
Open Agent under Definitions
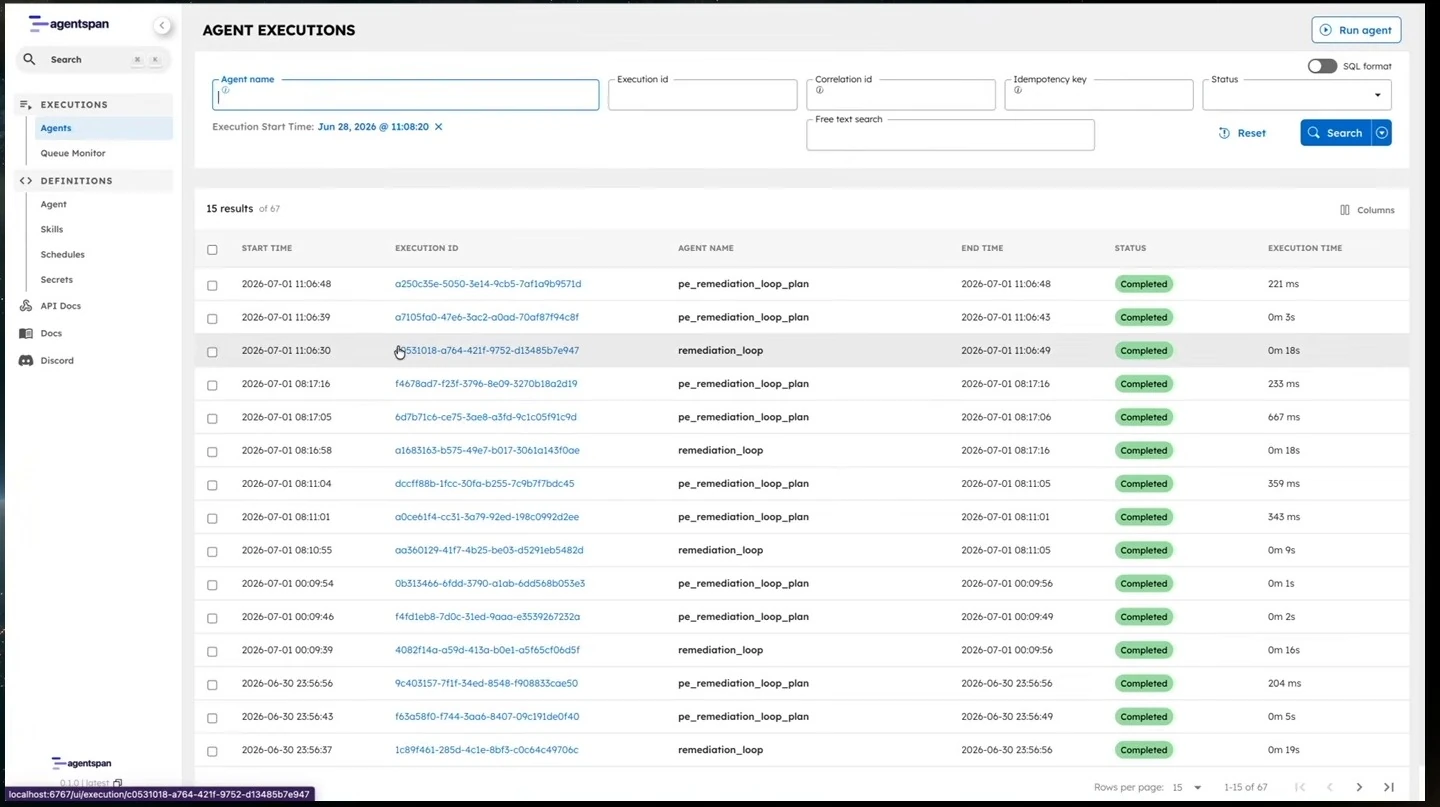pyautogui.click(x=54, y=204)
